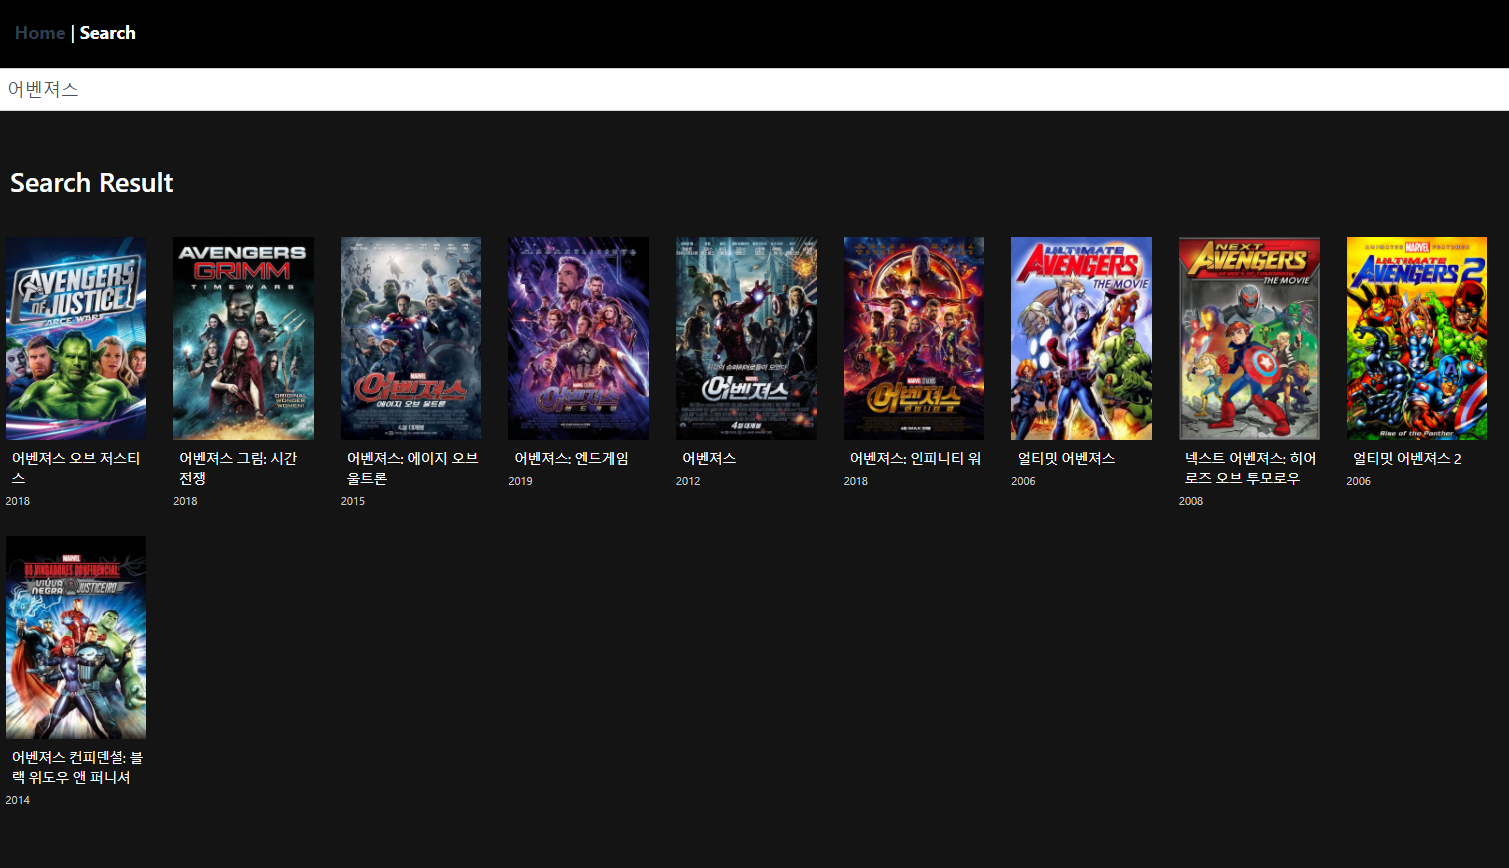Open the Avengers of Justice poster
The image size is (1509, 868).
click(76, 338)
